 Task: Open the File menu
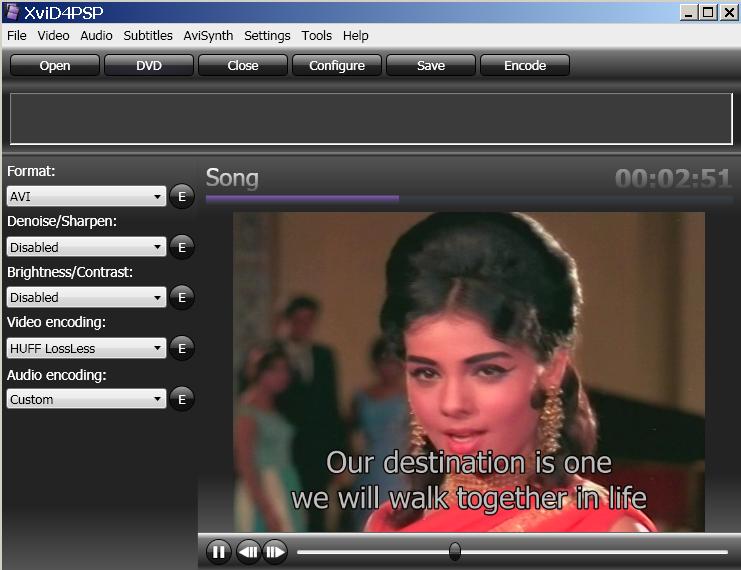(17, 35)
